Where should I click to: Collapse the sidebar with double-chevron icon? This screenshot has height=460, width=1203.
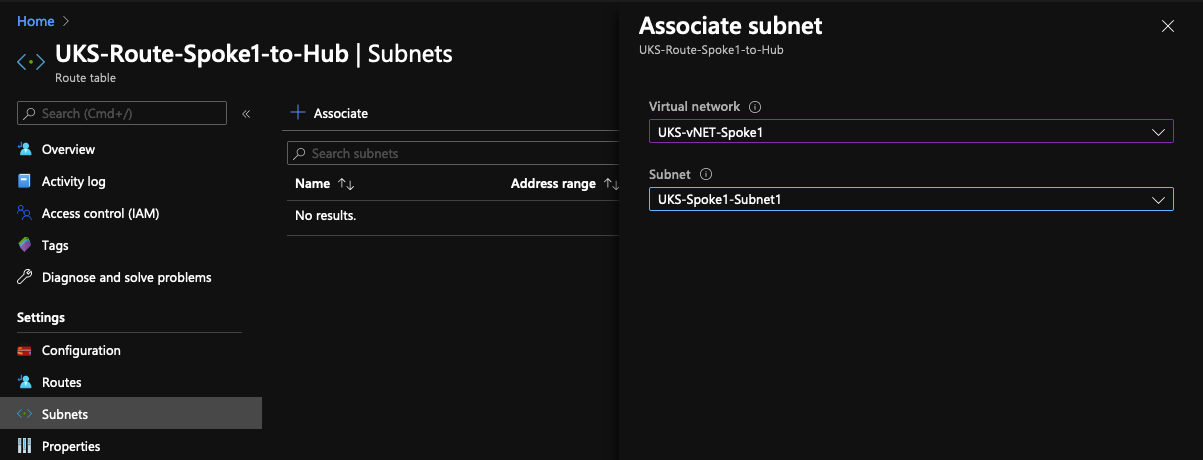pos(246,114)
